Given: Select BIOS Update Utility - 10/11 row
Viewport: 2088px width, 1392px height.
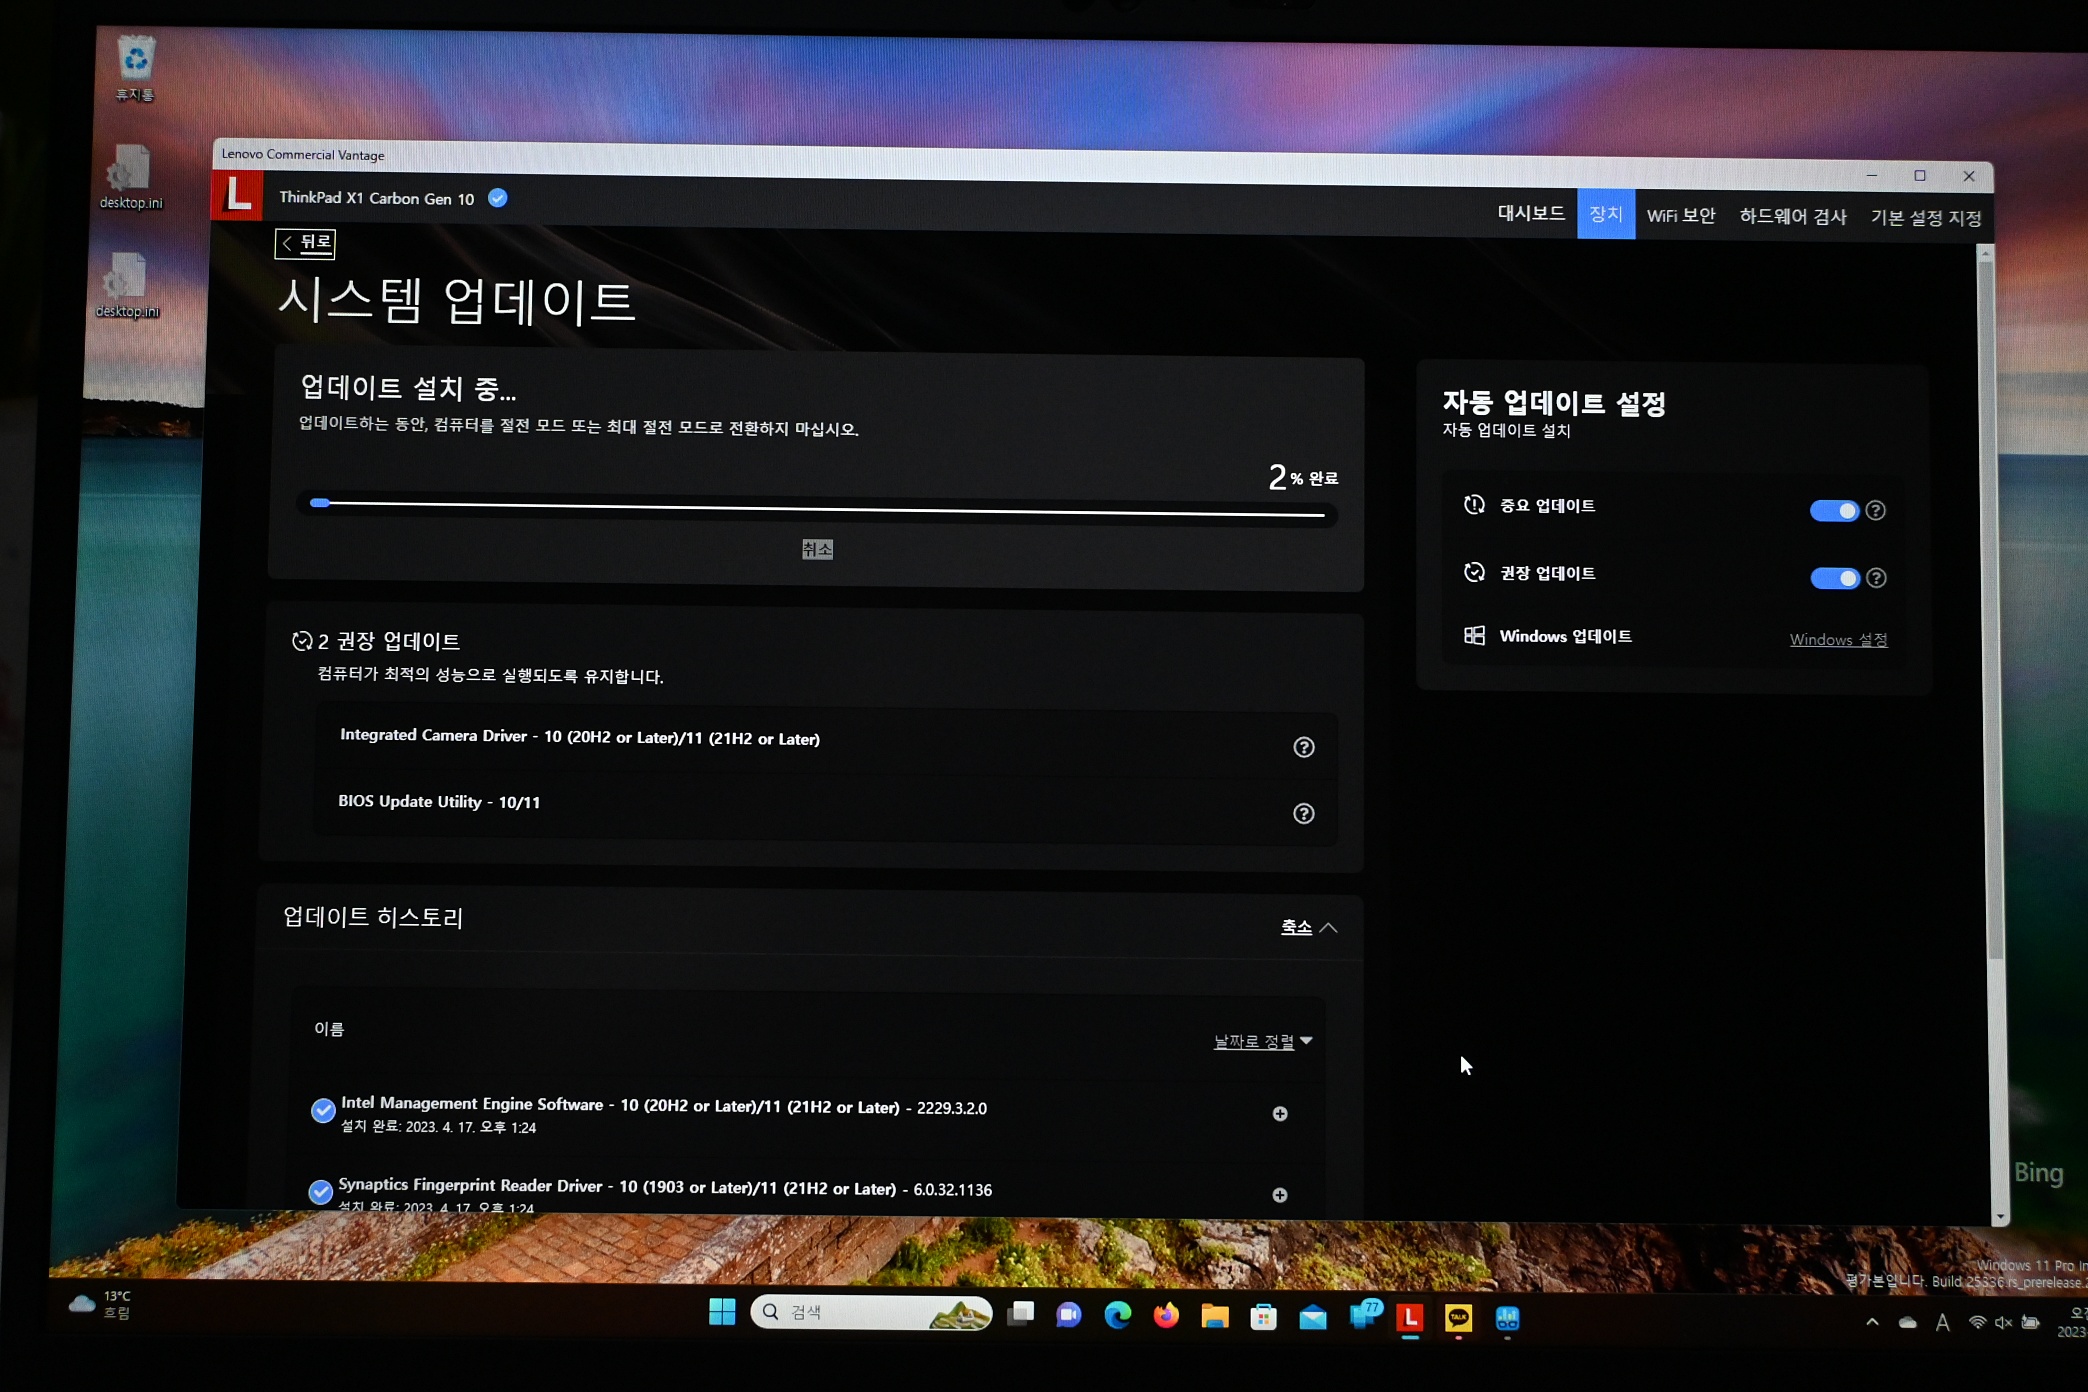Looking at the screenshot, I should pyautogui.click(x=825, y=809).
